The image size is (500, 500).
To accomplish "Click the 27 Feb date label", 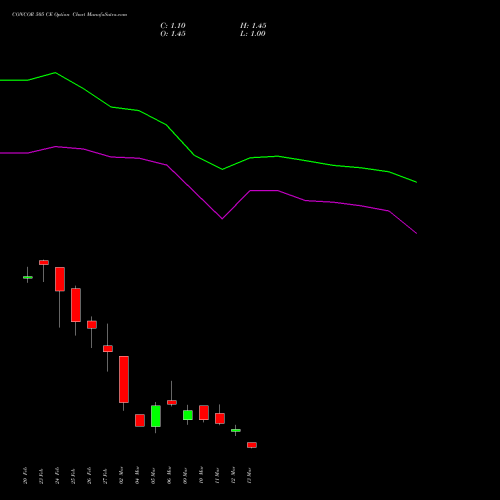I will [106, 476].
